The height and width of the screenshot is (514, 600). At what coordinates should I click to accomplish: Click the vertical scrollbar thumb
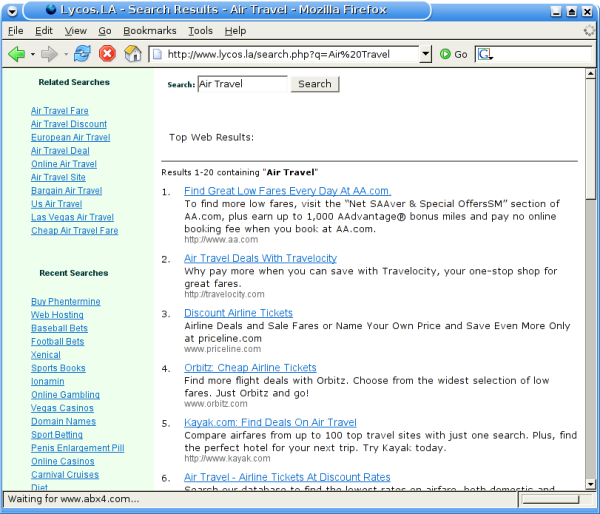(590, 139)
